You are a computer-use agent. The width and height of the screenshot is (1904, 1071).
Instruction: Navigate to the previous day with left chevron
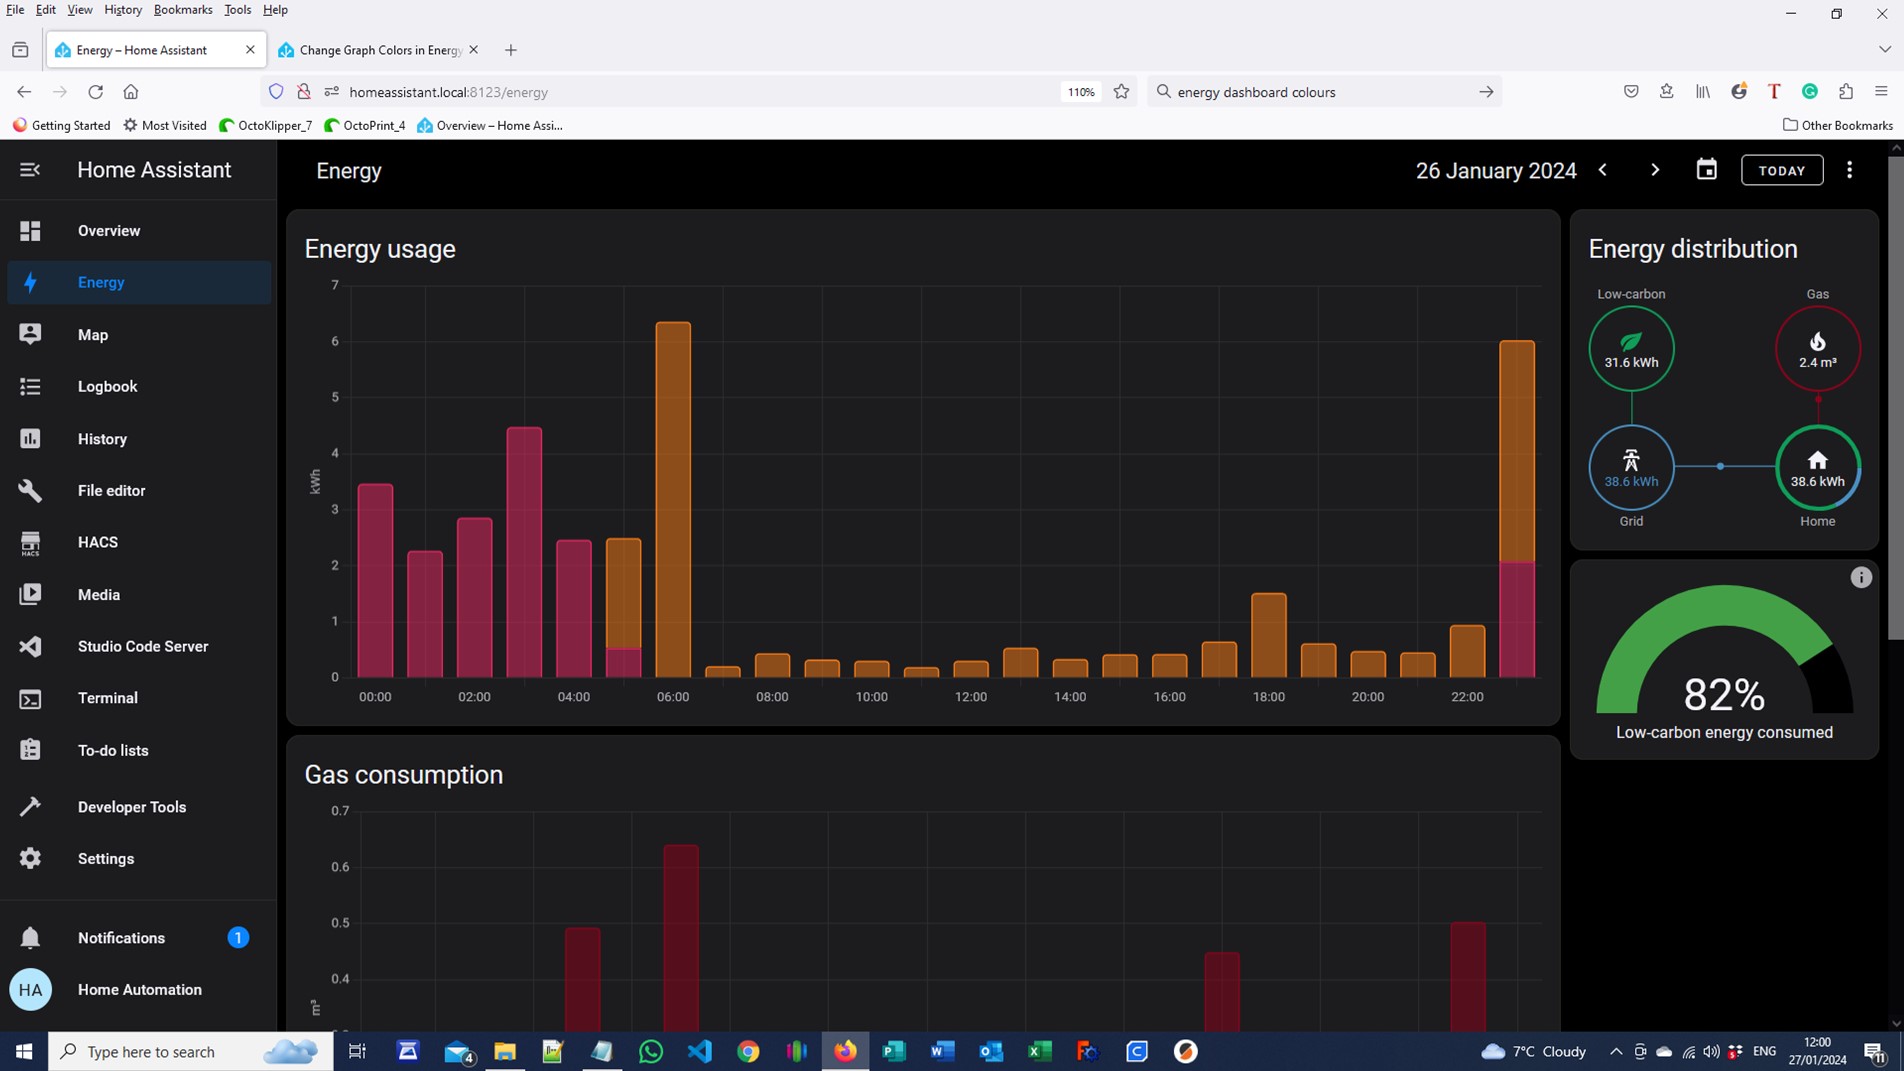tap(1603, 169)
